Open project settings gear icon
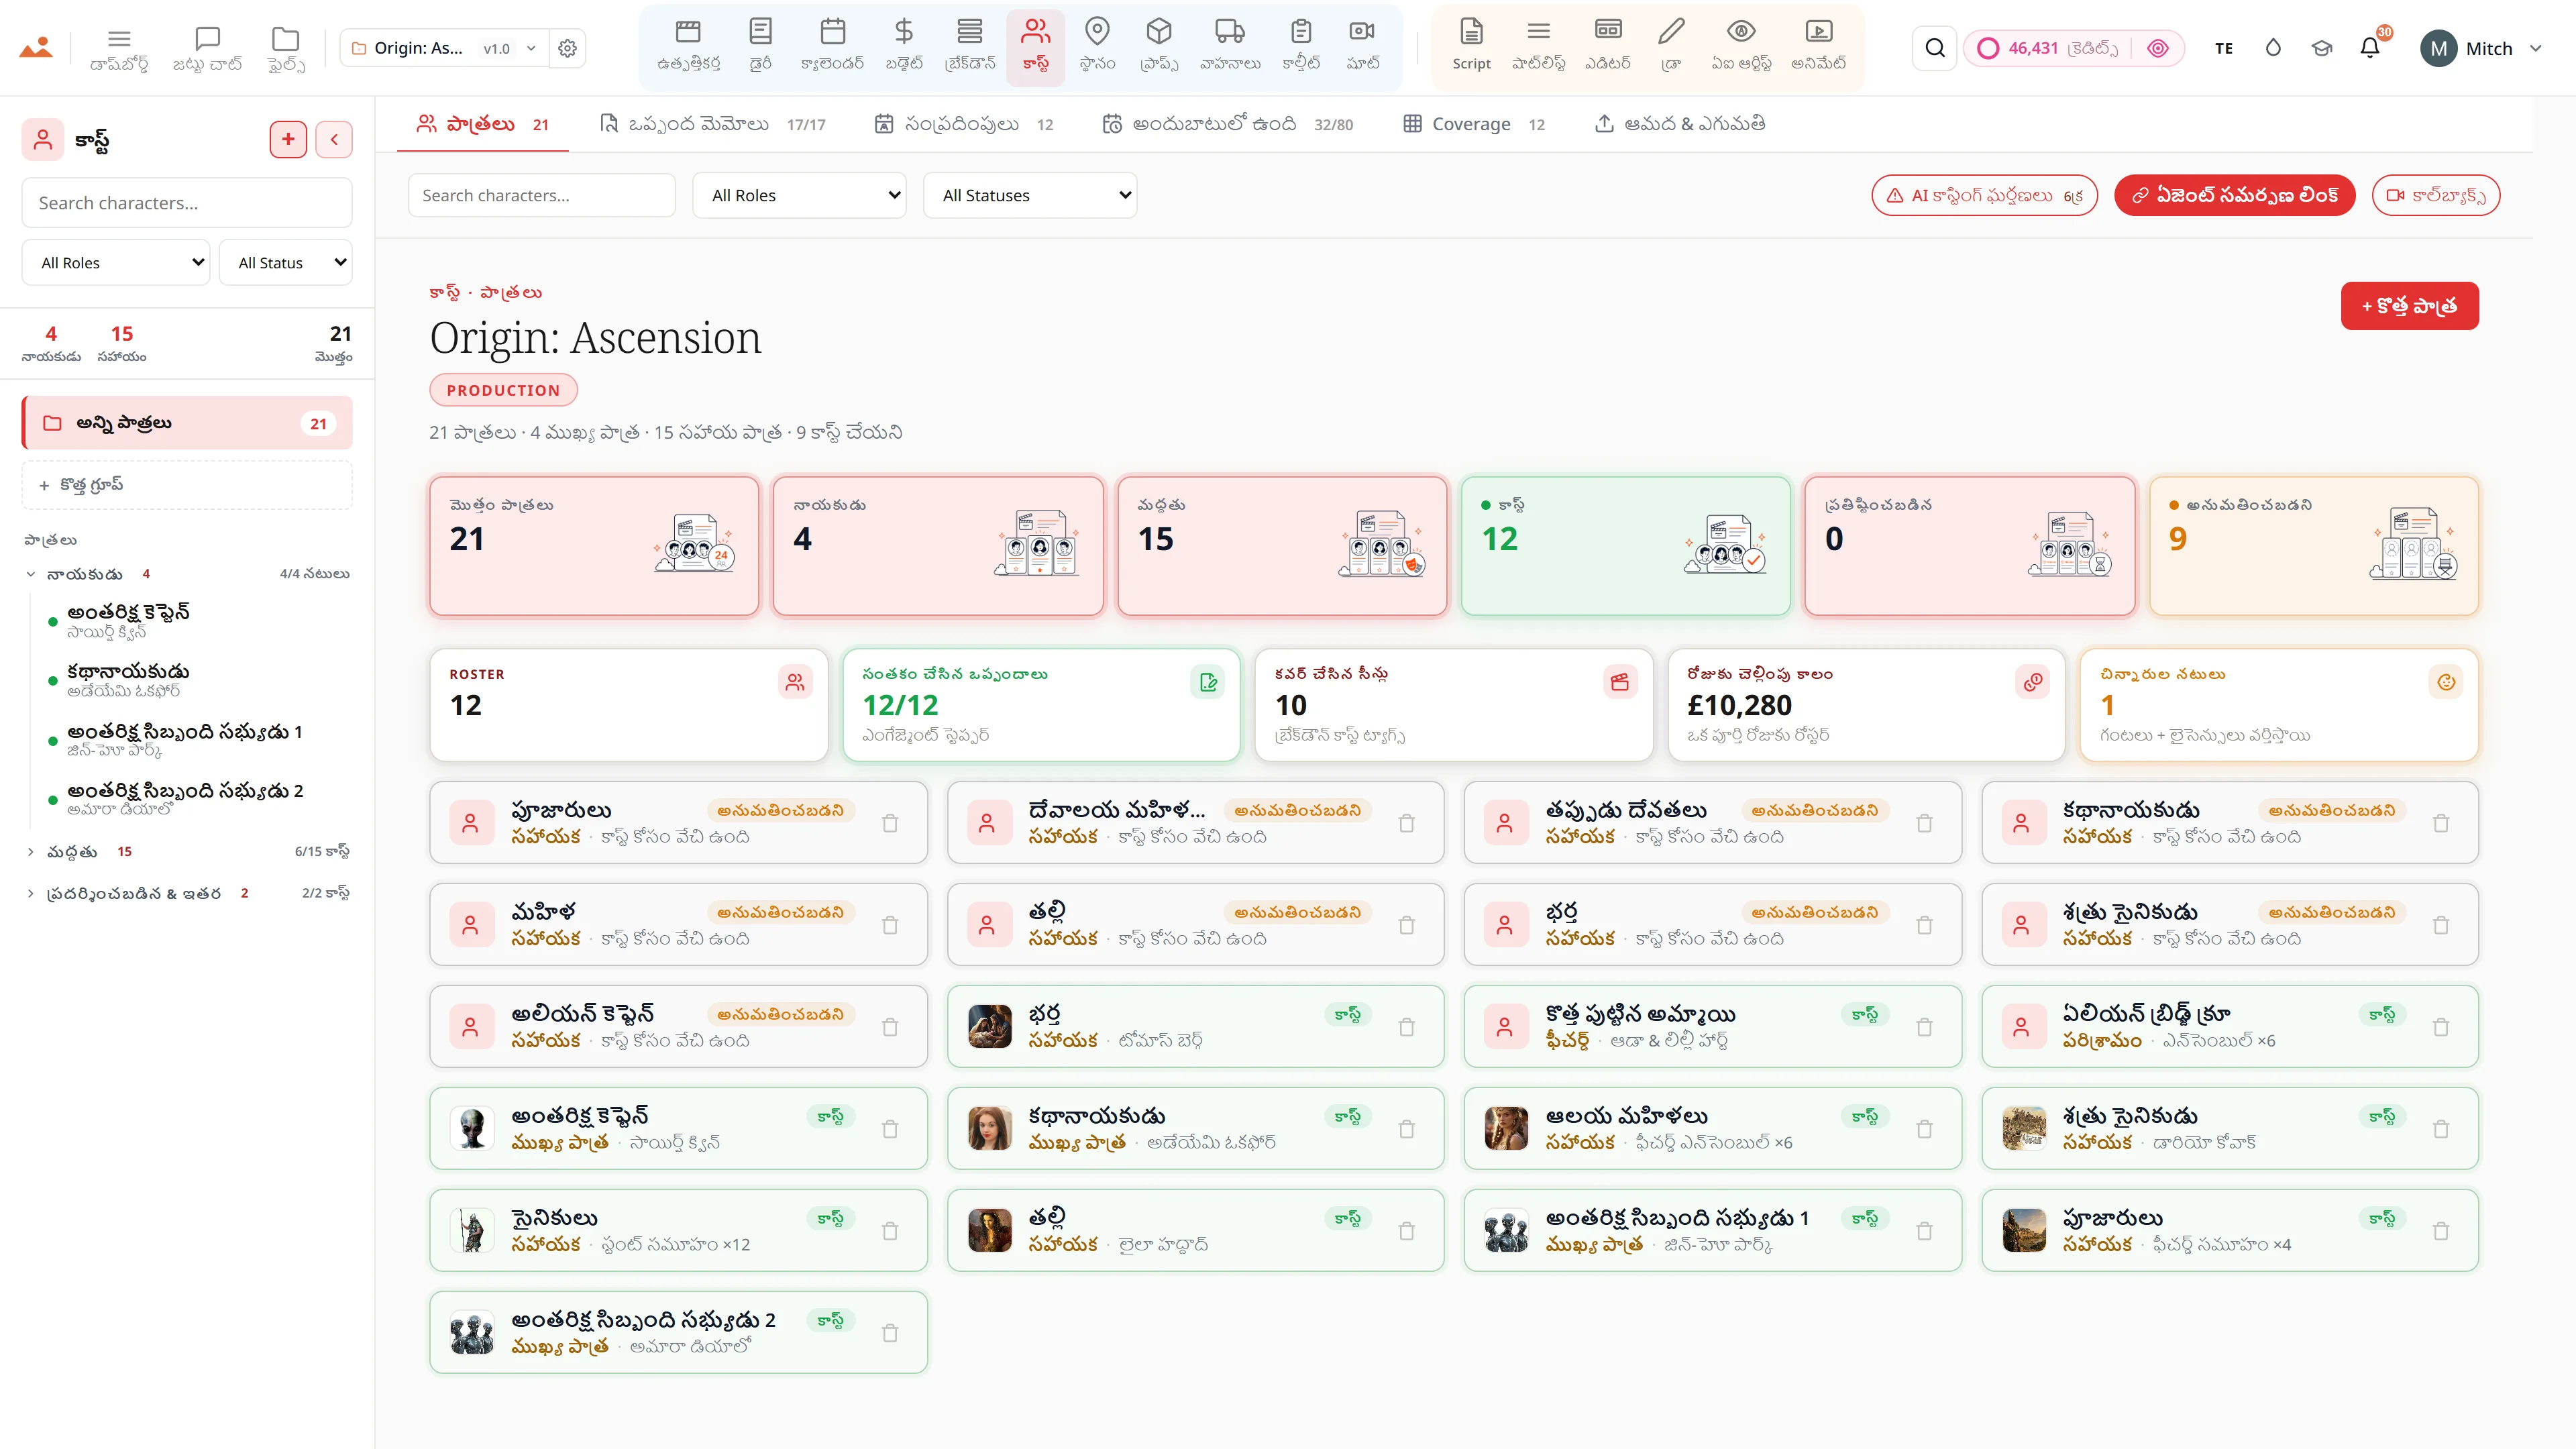Viewport: 2576px width, 1449px height. click(x=567, y=48)
